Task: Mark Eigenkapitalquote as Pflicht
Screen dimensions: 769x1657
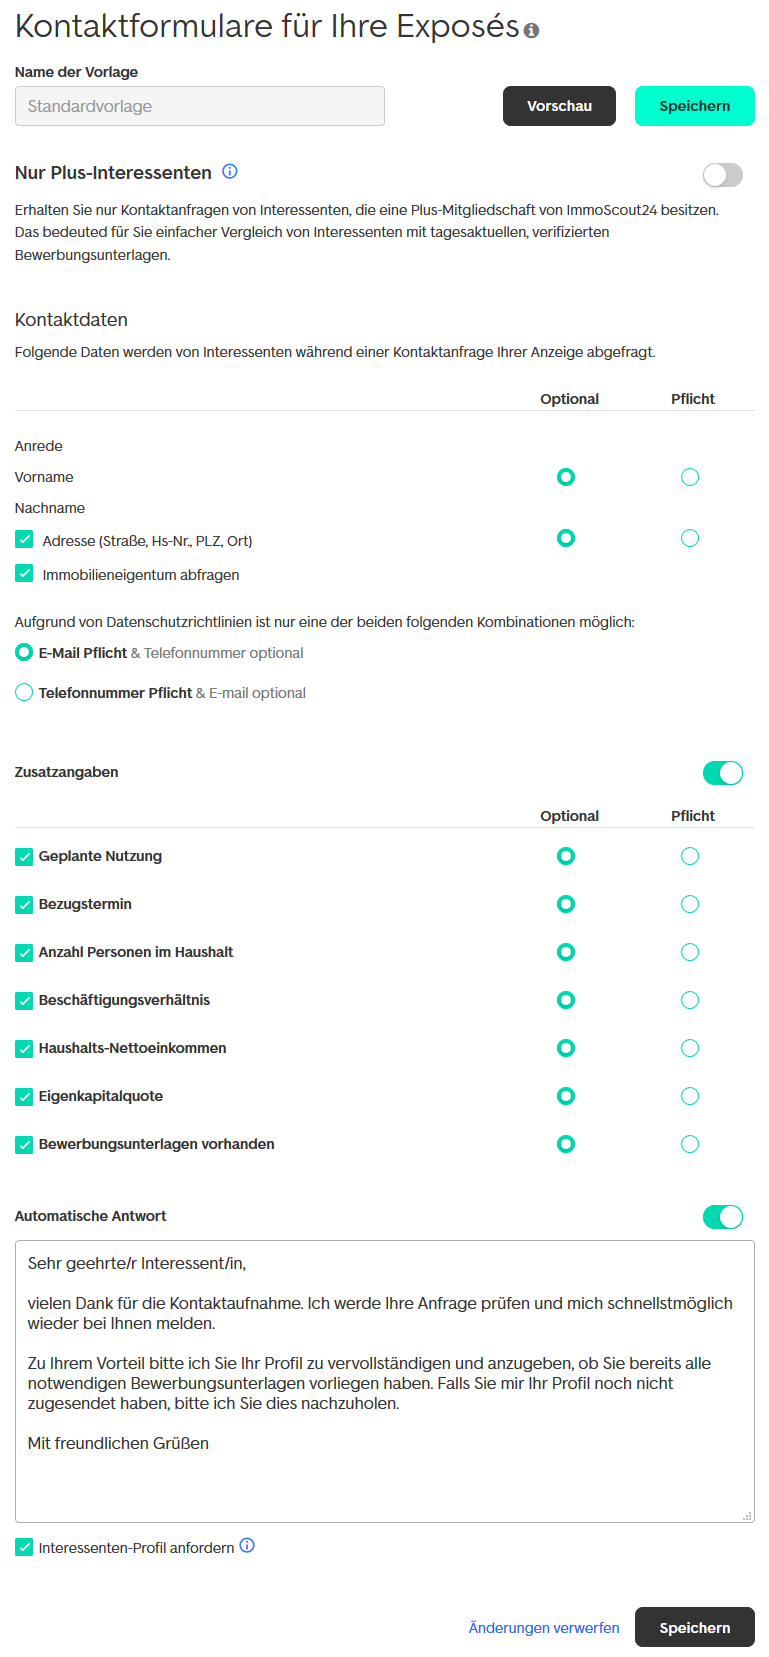Action: coord(690,1096)
